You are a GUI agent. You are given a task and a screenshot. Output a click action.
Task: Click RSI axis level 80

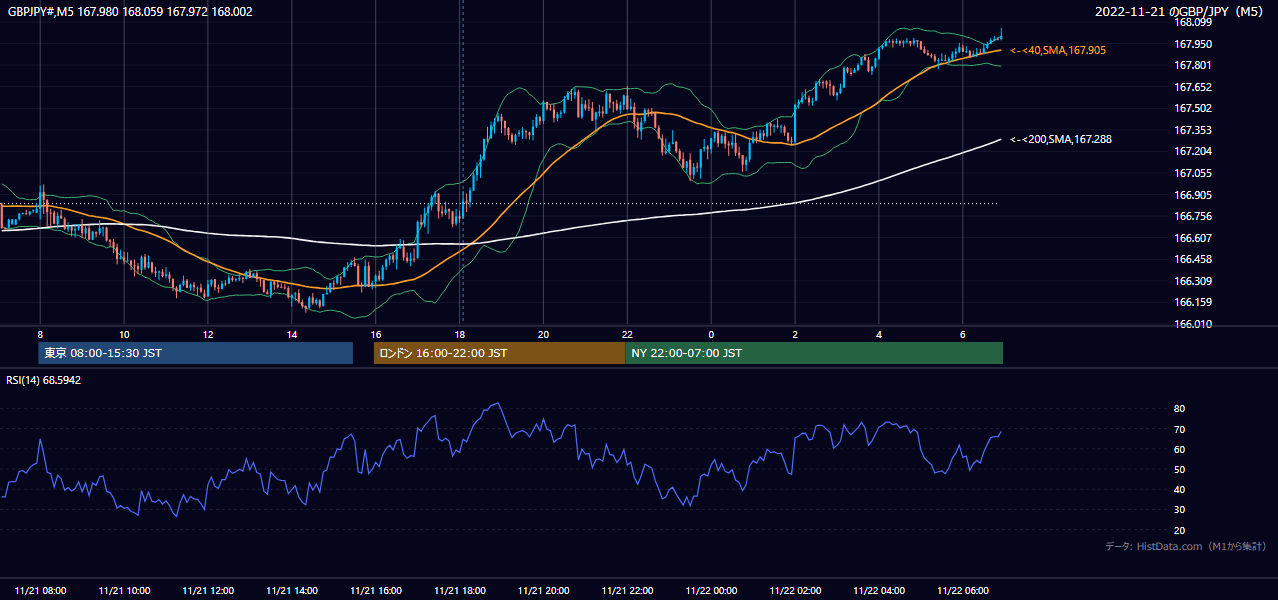point(1179,409)
